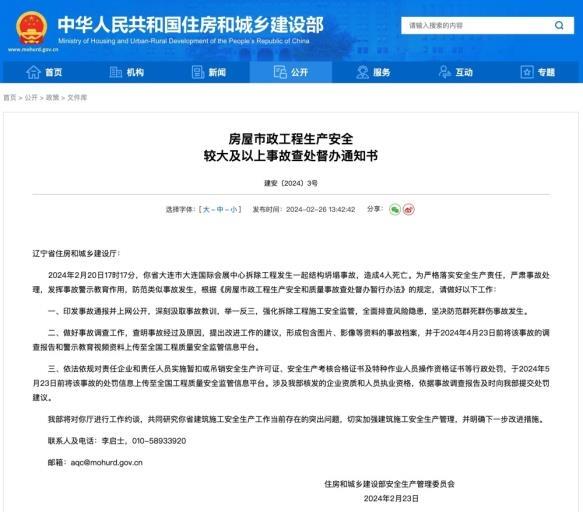The image size is (583, 512).
Task: Click the building icon beside 机构
Action: [x=116, y=72]
